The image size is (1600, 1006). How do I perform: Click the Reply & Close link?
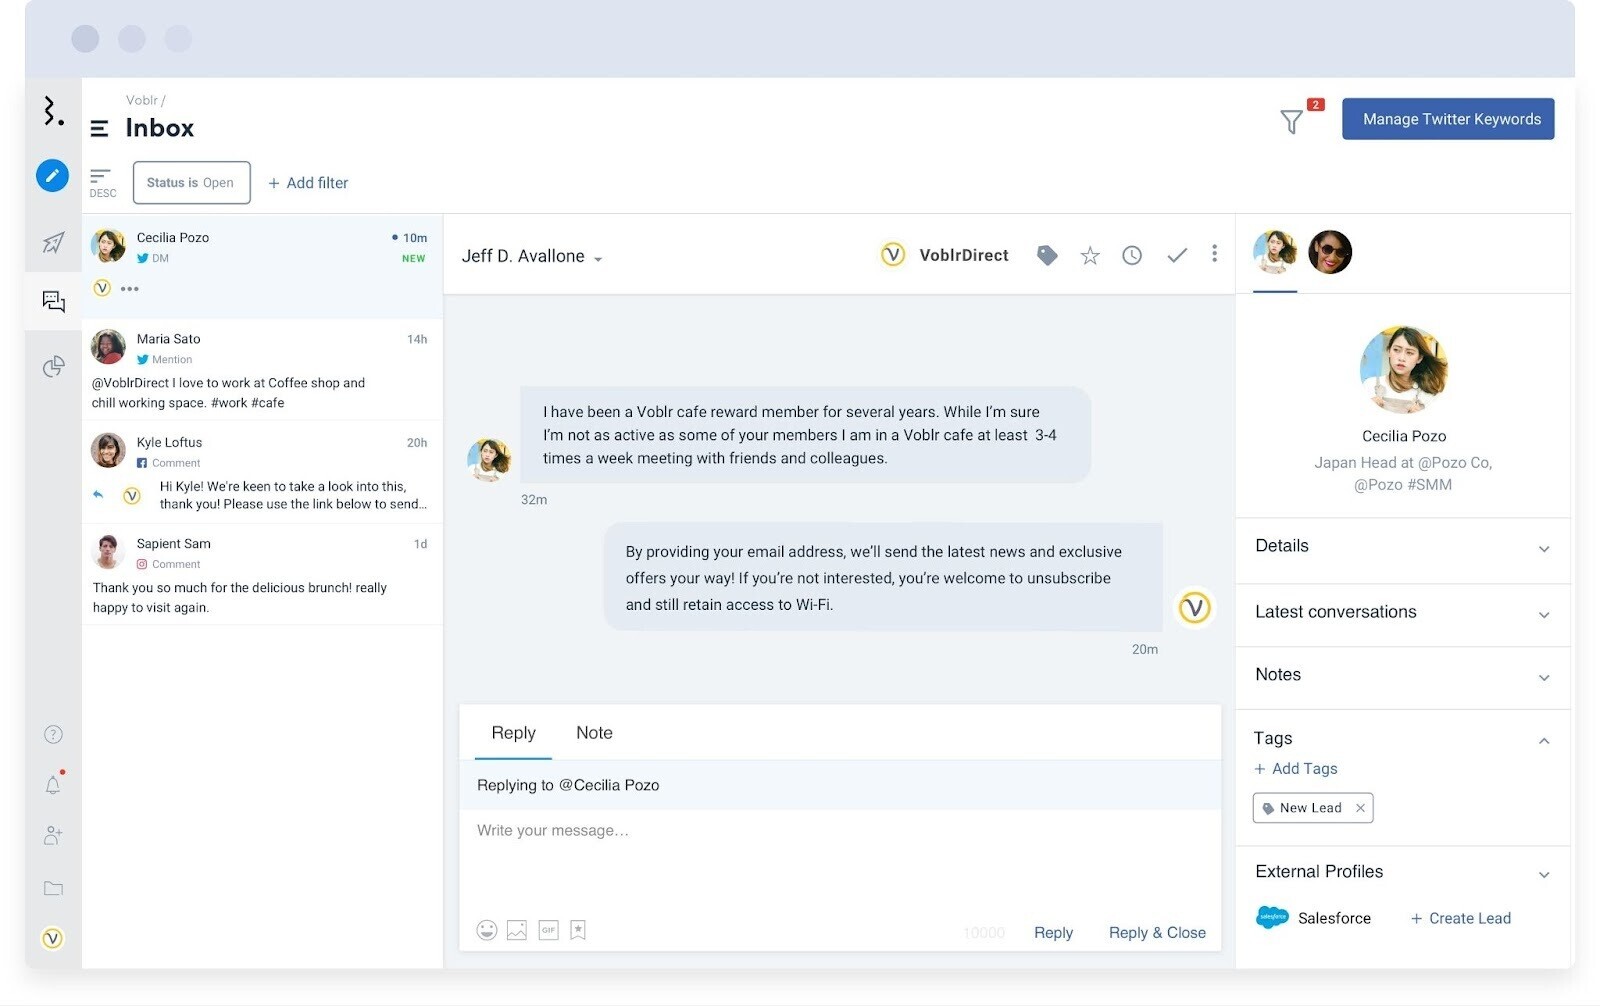1157,933
